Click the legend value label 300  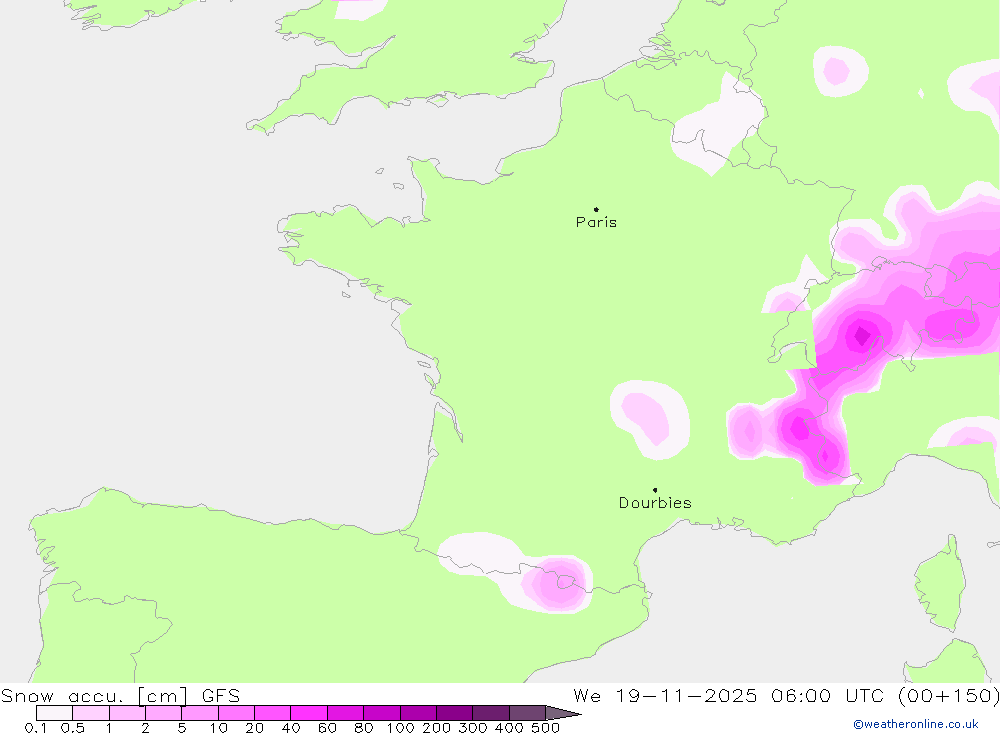(473, 727)
